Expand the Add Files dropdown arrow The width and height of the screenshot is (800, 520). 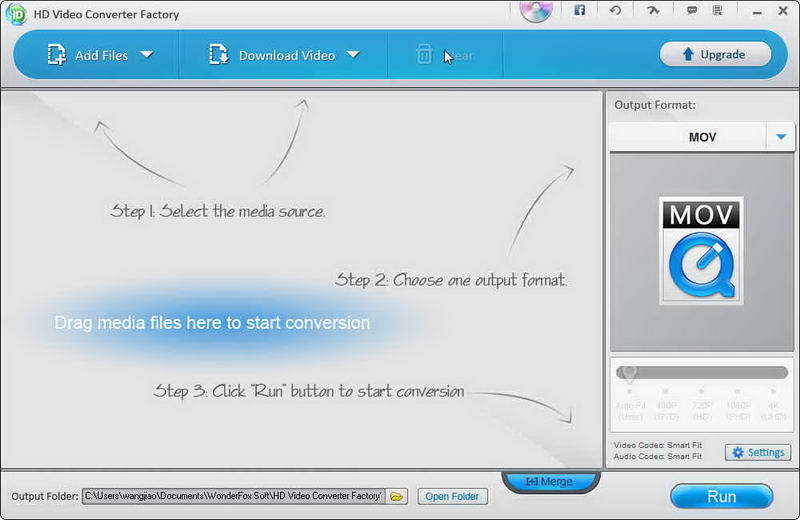tap(147, 55)
